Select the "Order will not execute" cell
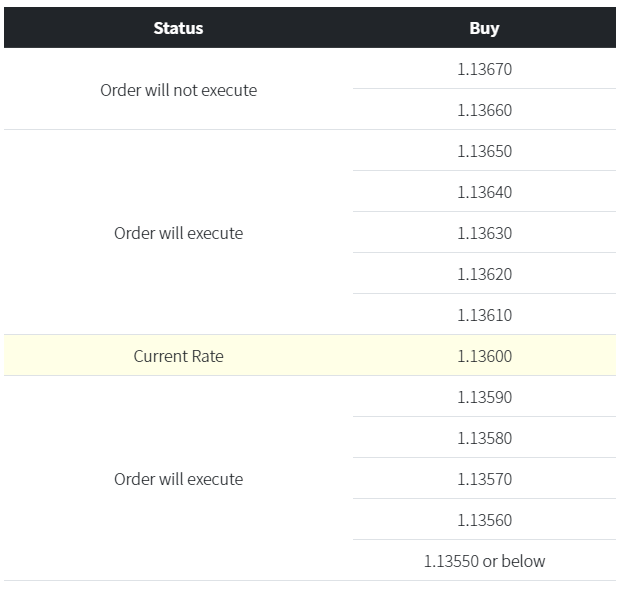 click(178, 90)
